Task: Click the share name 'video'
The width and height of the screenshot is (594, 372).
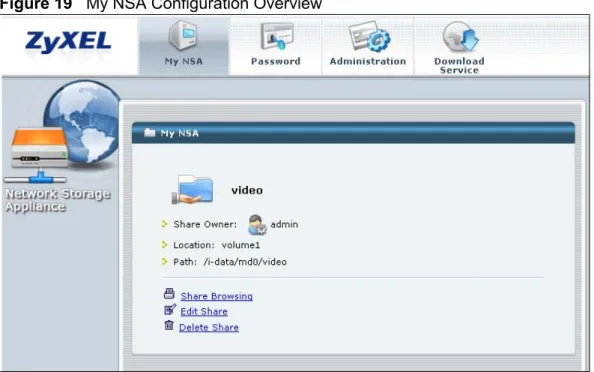Action: (247, 190)
